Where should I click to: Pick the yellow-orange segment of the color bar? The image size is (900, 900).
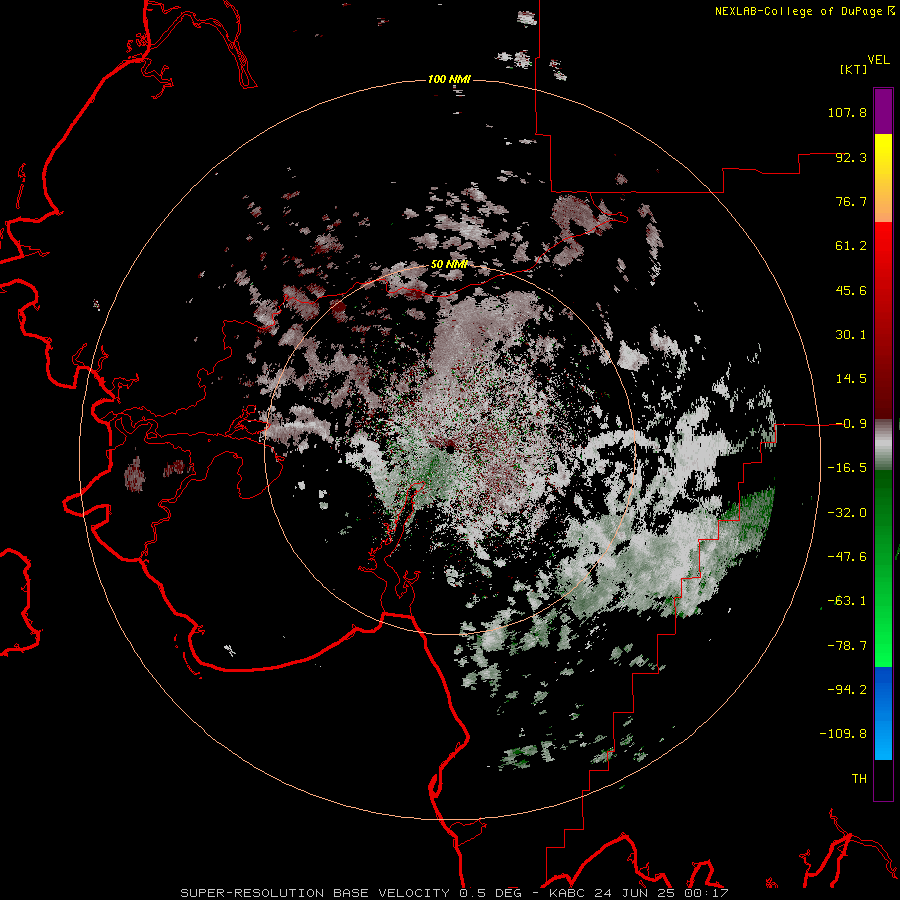click(x=883, y=178)
